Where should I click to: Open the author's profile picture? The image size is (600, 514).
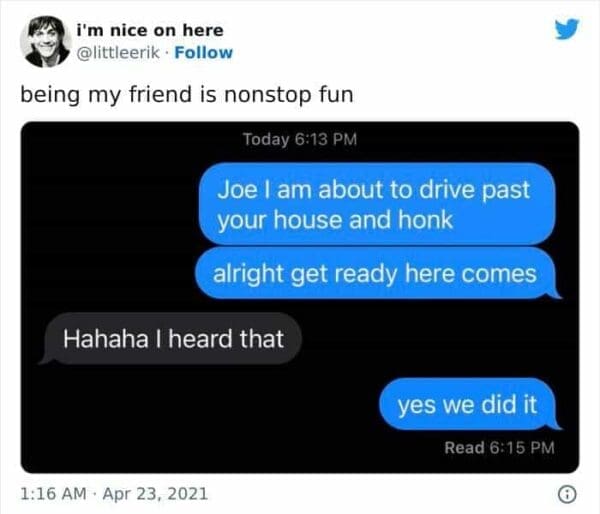click(46, 41)
